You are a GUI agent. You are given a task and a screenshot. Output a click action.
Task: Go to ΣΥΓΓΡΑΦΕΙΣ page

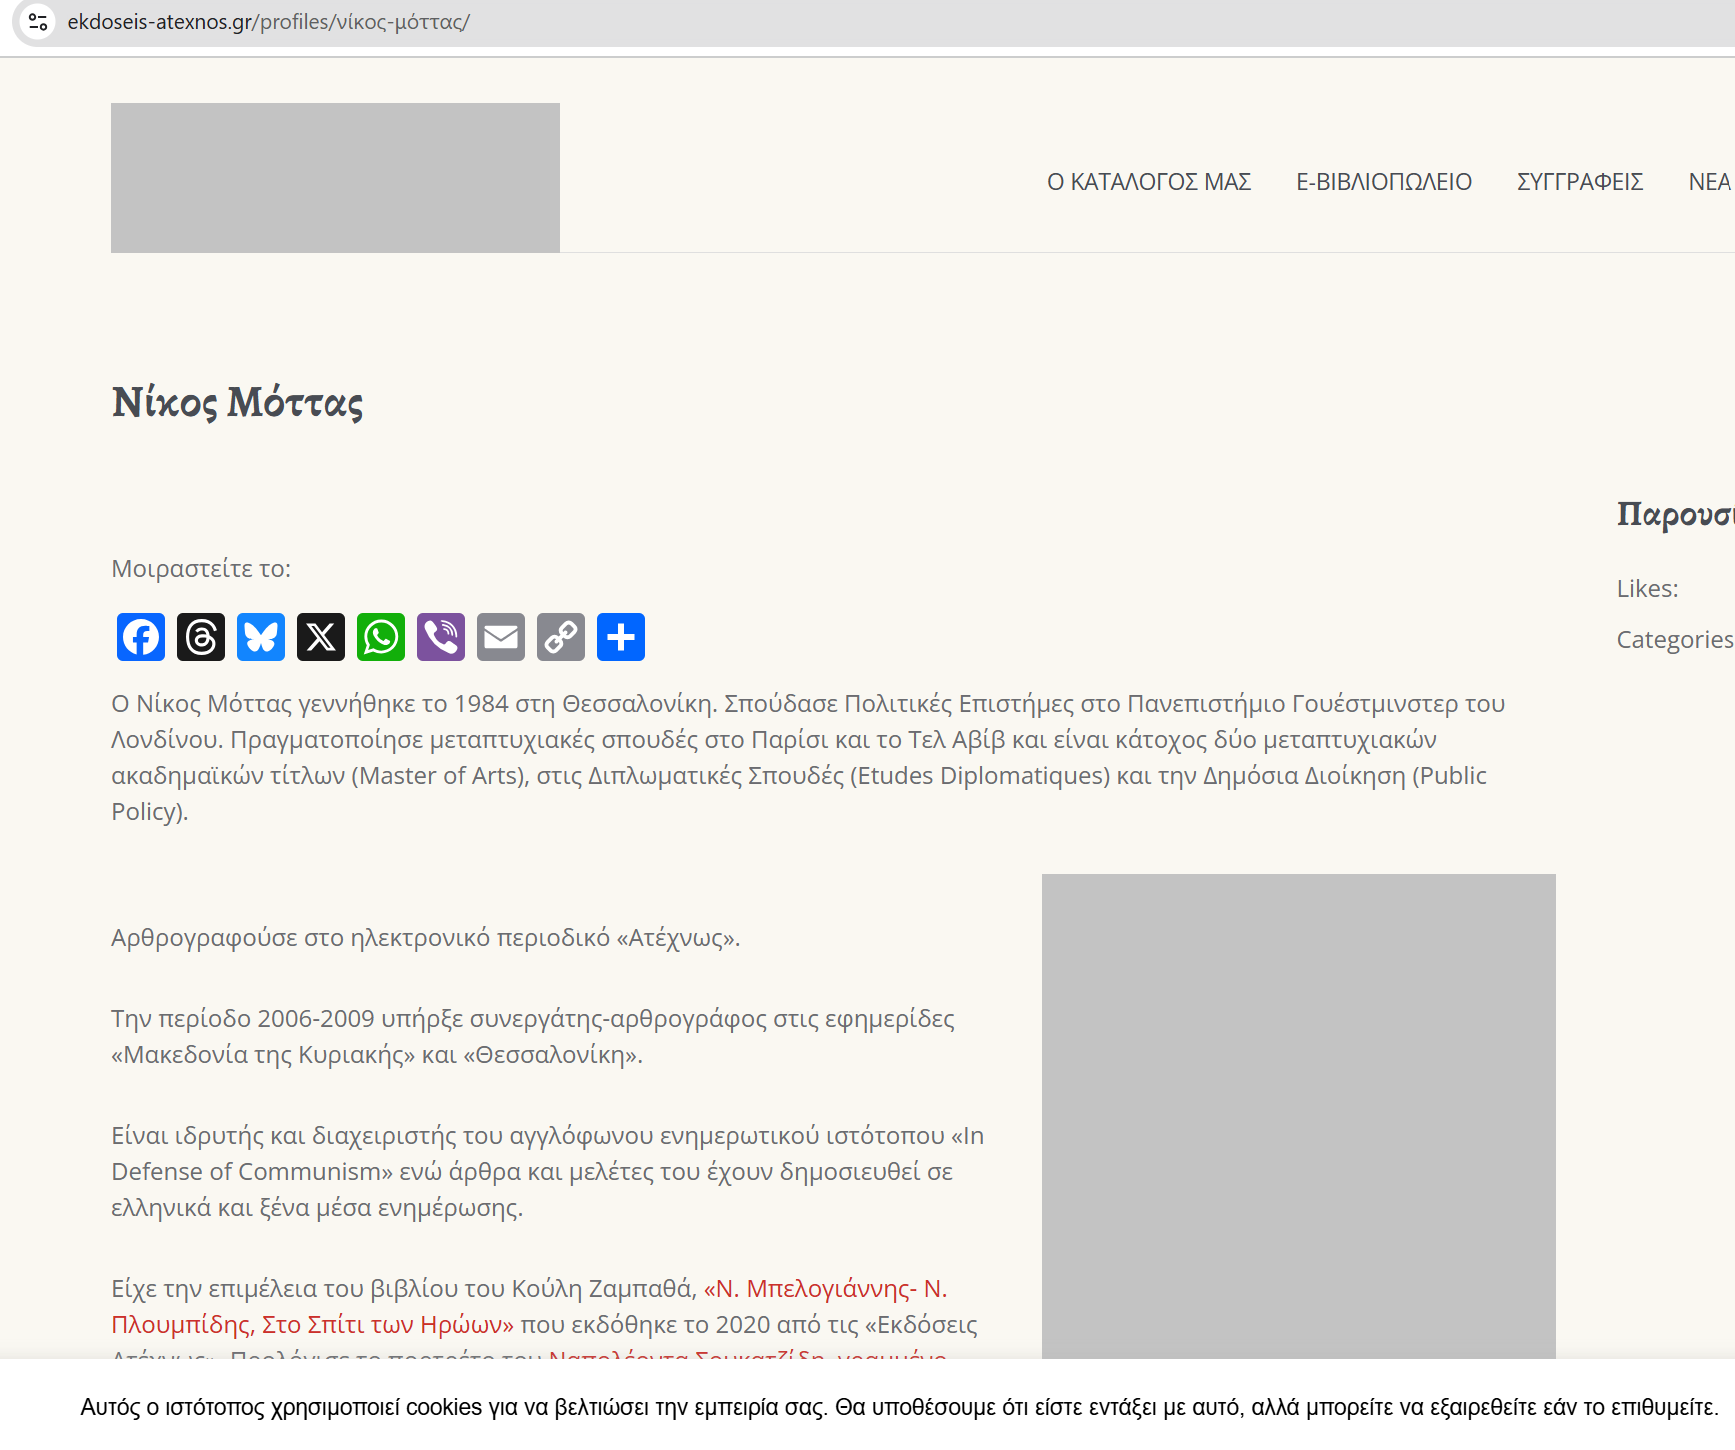pyautogui.click(x=1580, y=182)
